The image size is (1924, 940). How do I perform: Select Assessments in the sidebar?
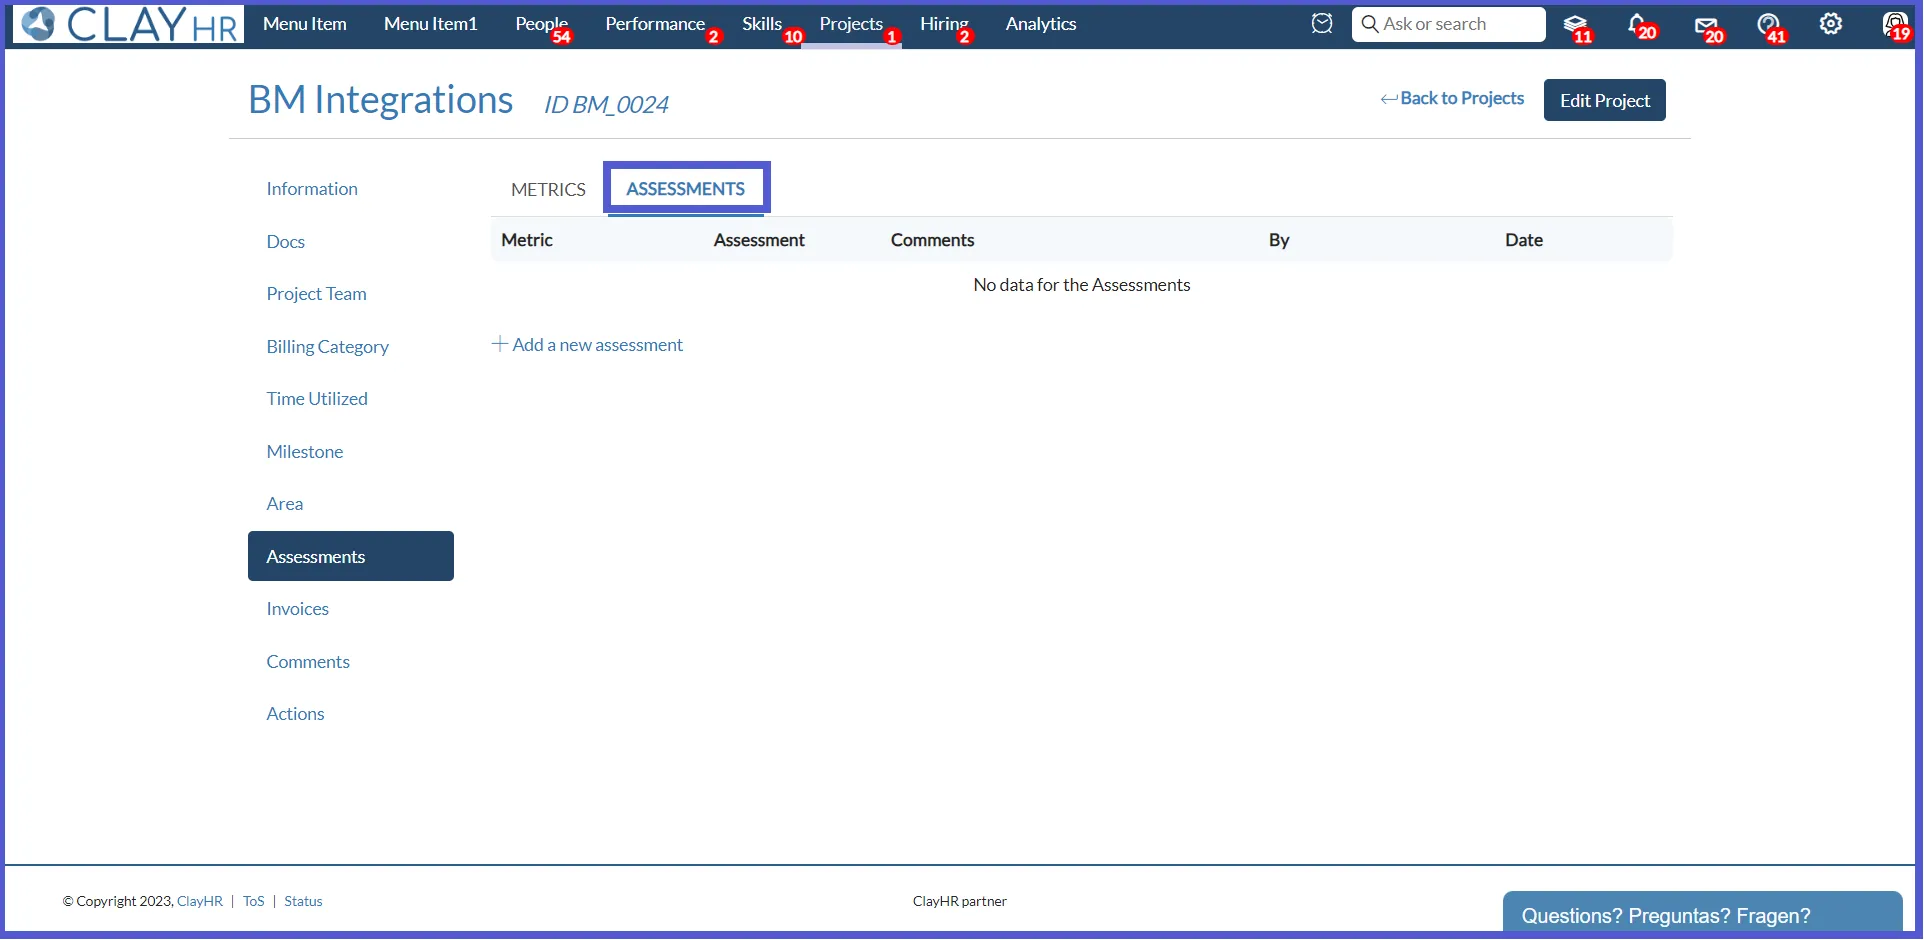pyautogui.click(x=351, y=556)
